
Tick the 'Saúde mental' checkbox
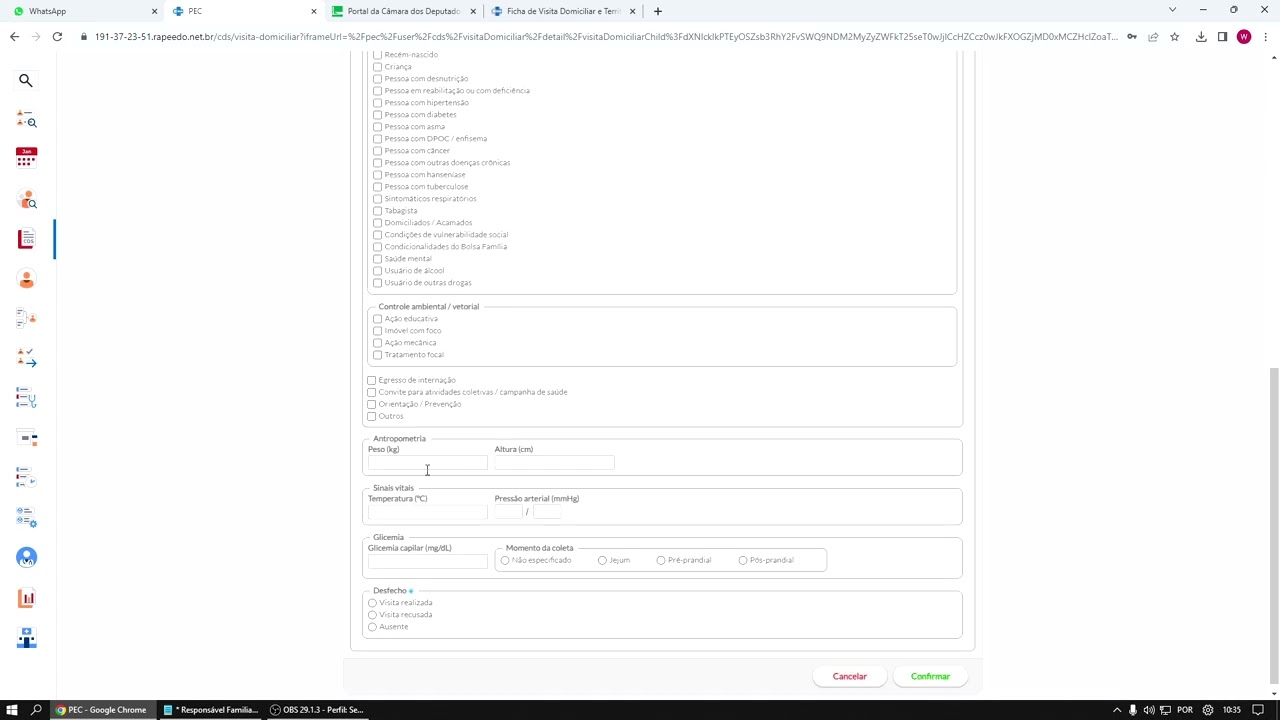pos(377,259)
